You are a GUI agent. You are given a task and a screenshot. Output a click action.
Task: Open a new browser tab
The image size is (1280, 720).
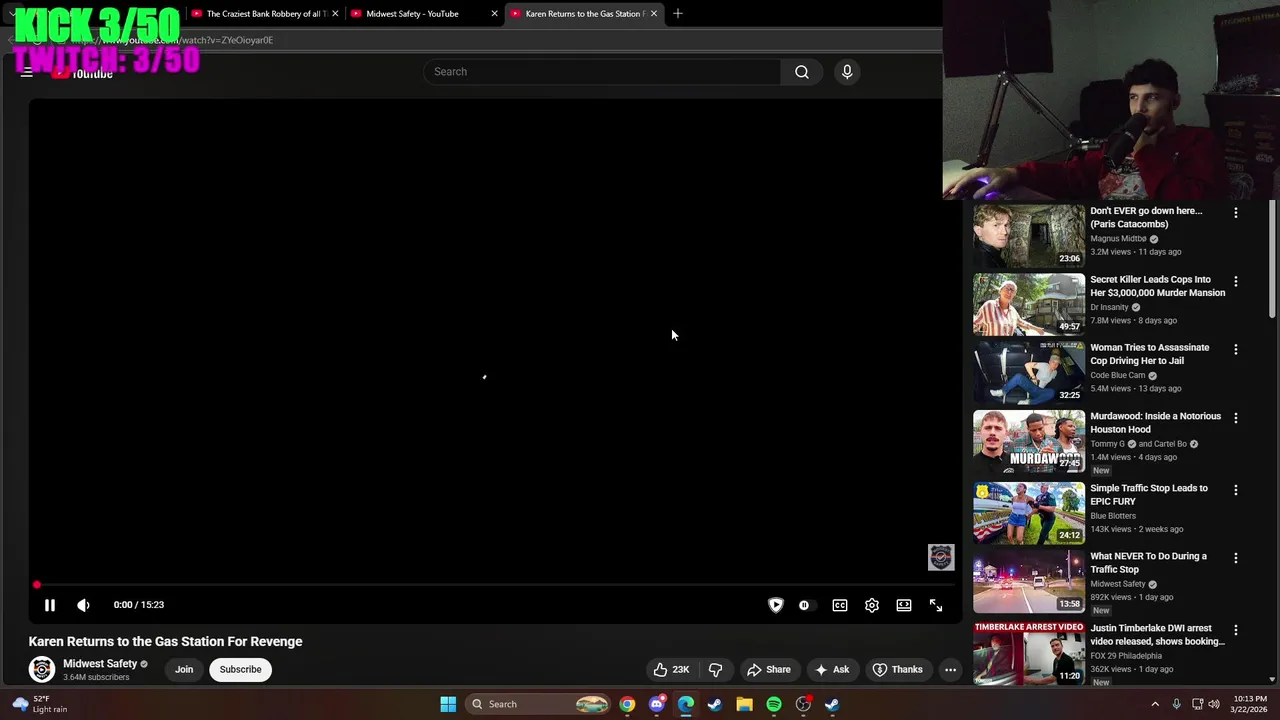click(678, 14)
